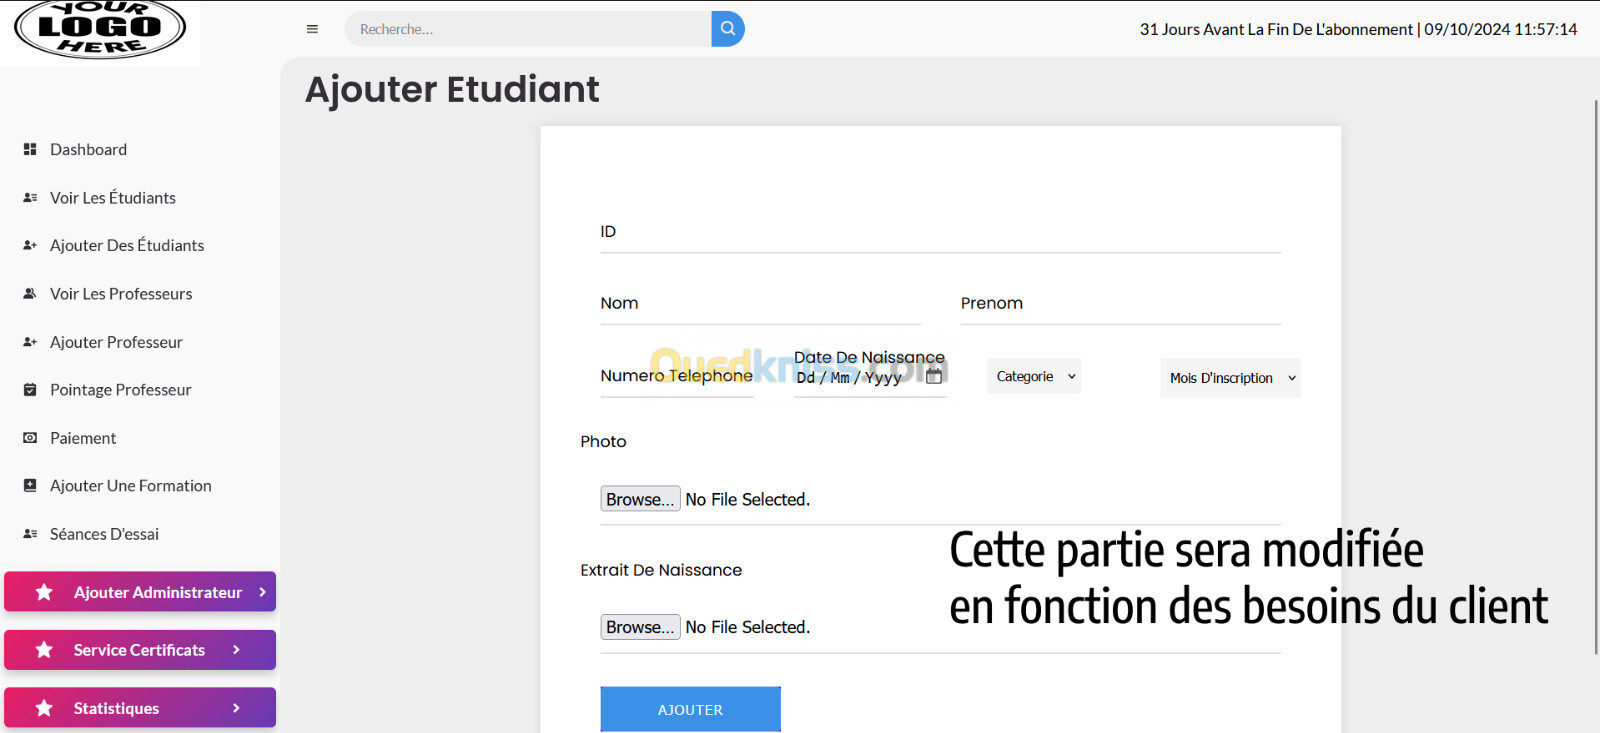This screenshot has height=733, width=1600.
Task: Click the Voir Les Professeurs icon
Action: pos(30,294)
